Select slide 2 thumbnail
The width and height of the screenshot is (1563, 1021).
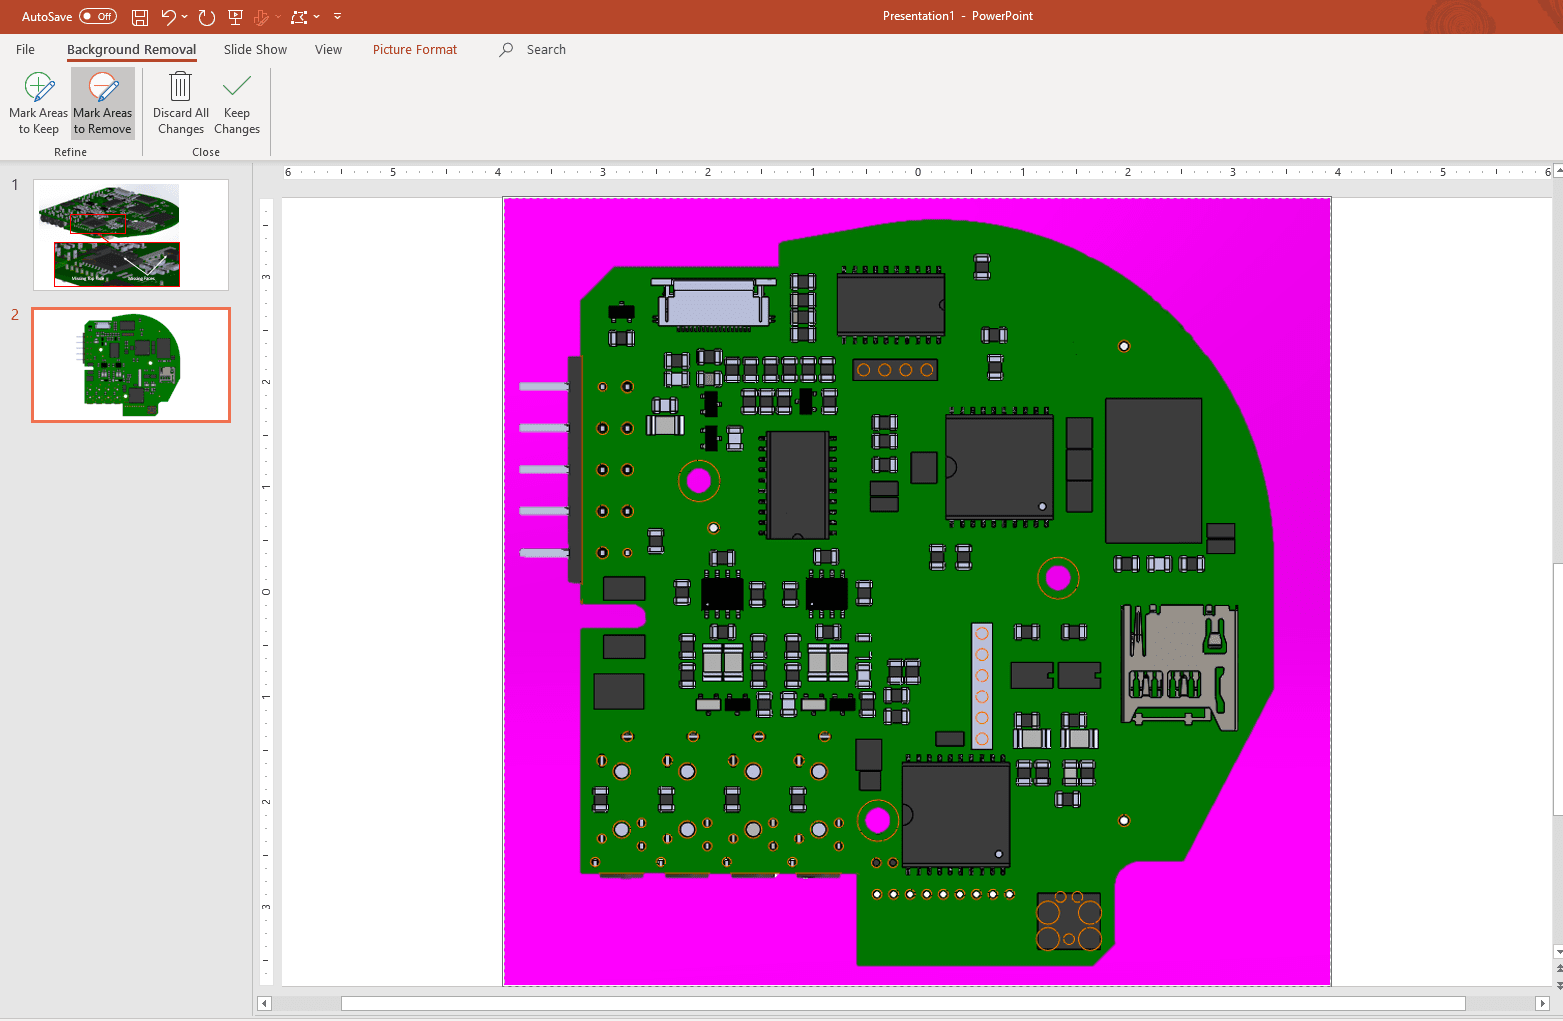tap(131, 365)
